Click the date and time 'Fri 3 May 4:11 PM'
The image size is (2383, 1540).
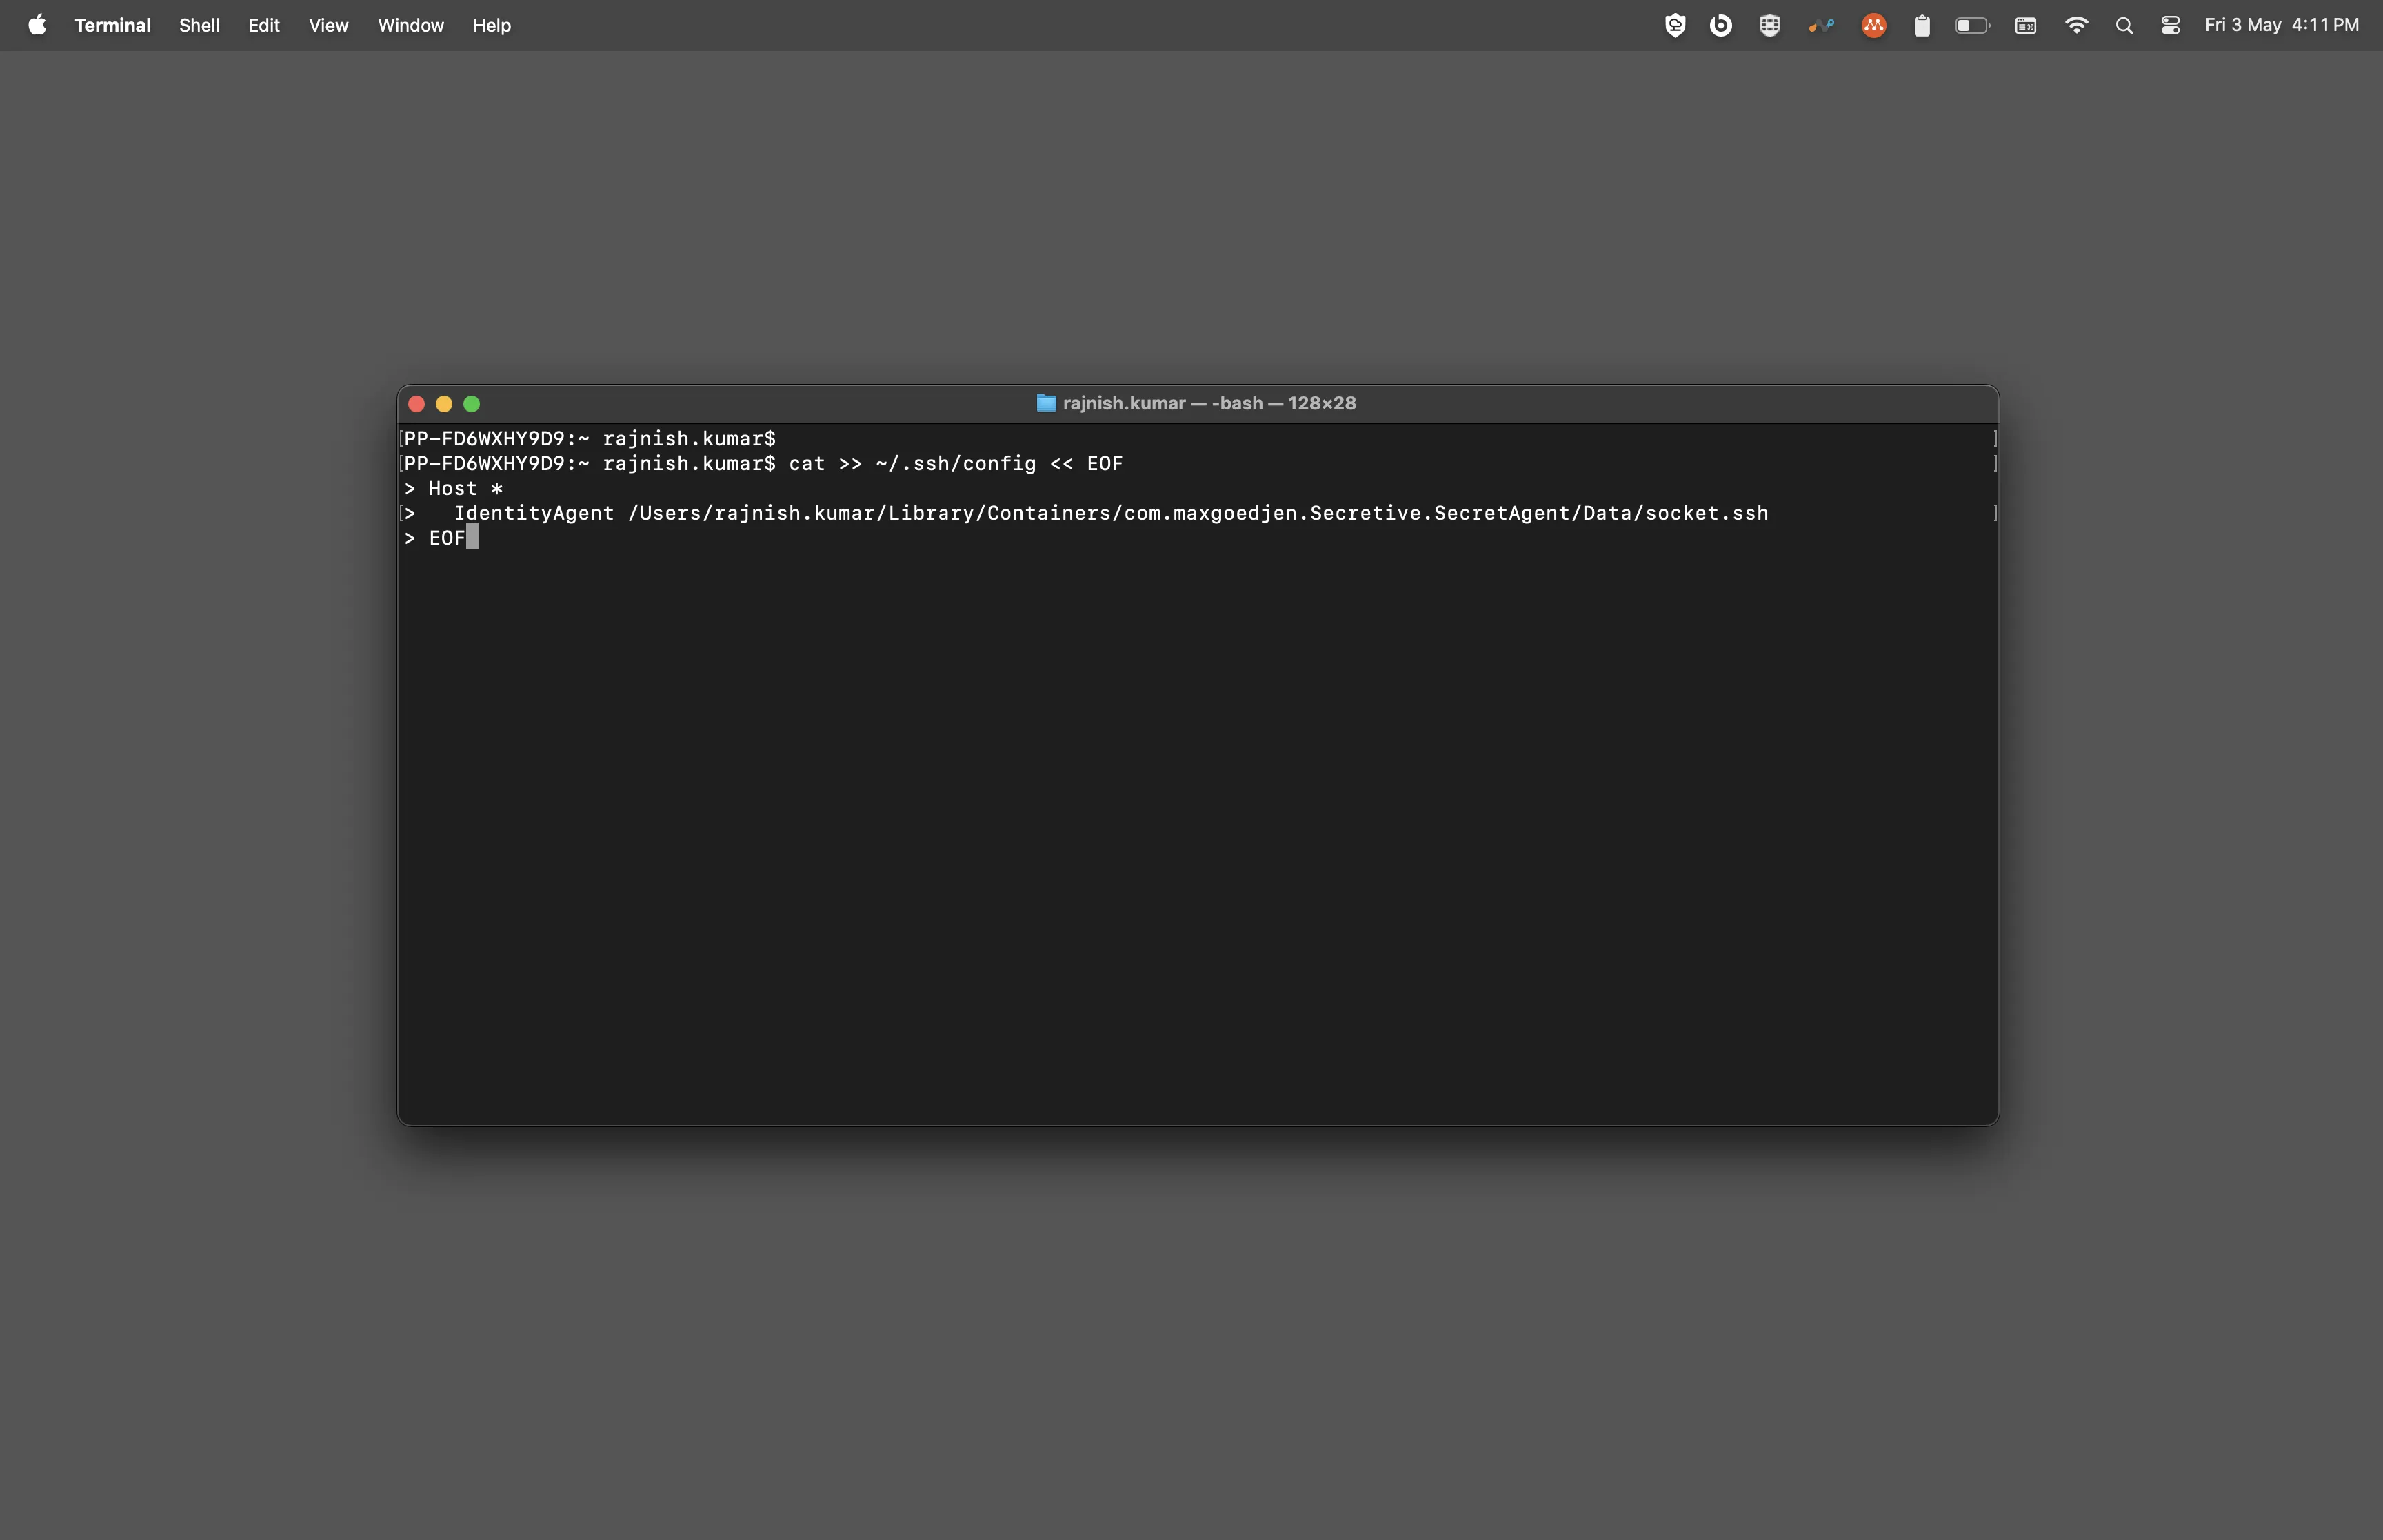pos(2282,25)
